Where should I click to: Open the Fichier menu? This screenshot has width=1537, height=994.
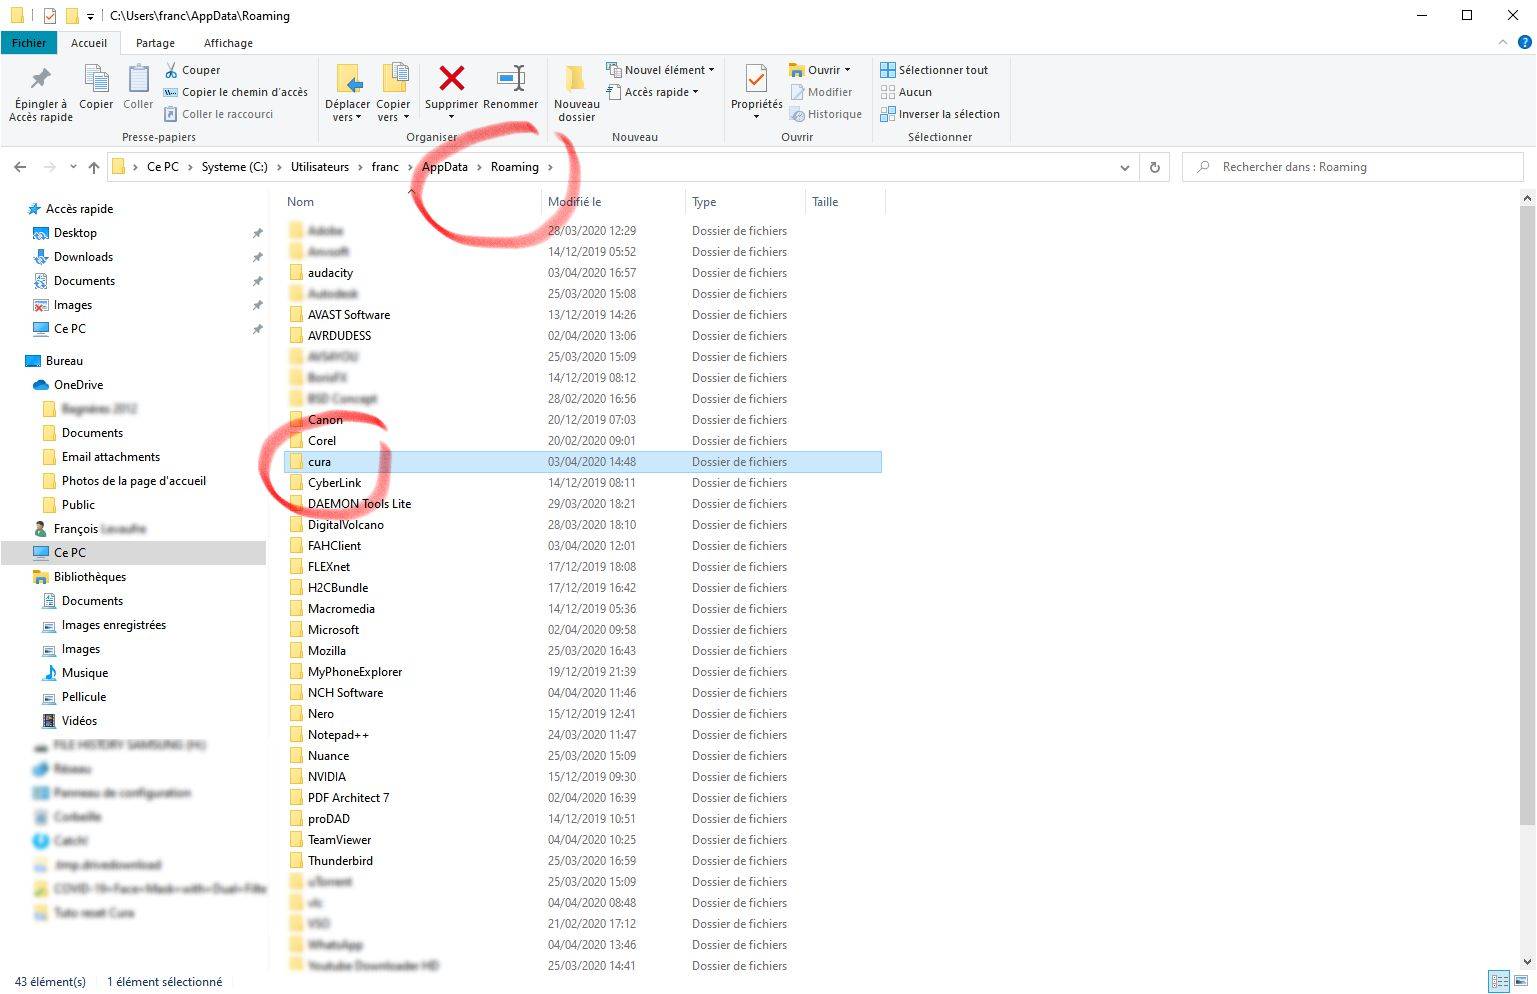pyautogui.click(x=29, y=43)
